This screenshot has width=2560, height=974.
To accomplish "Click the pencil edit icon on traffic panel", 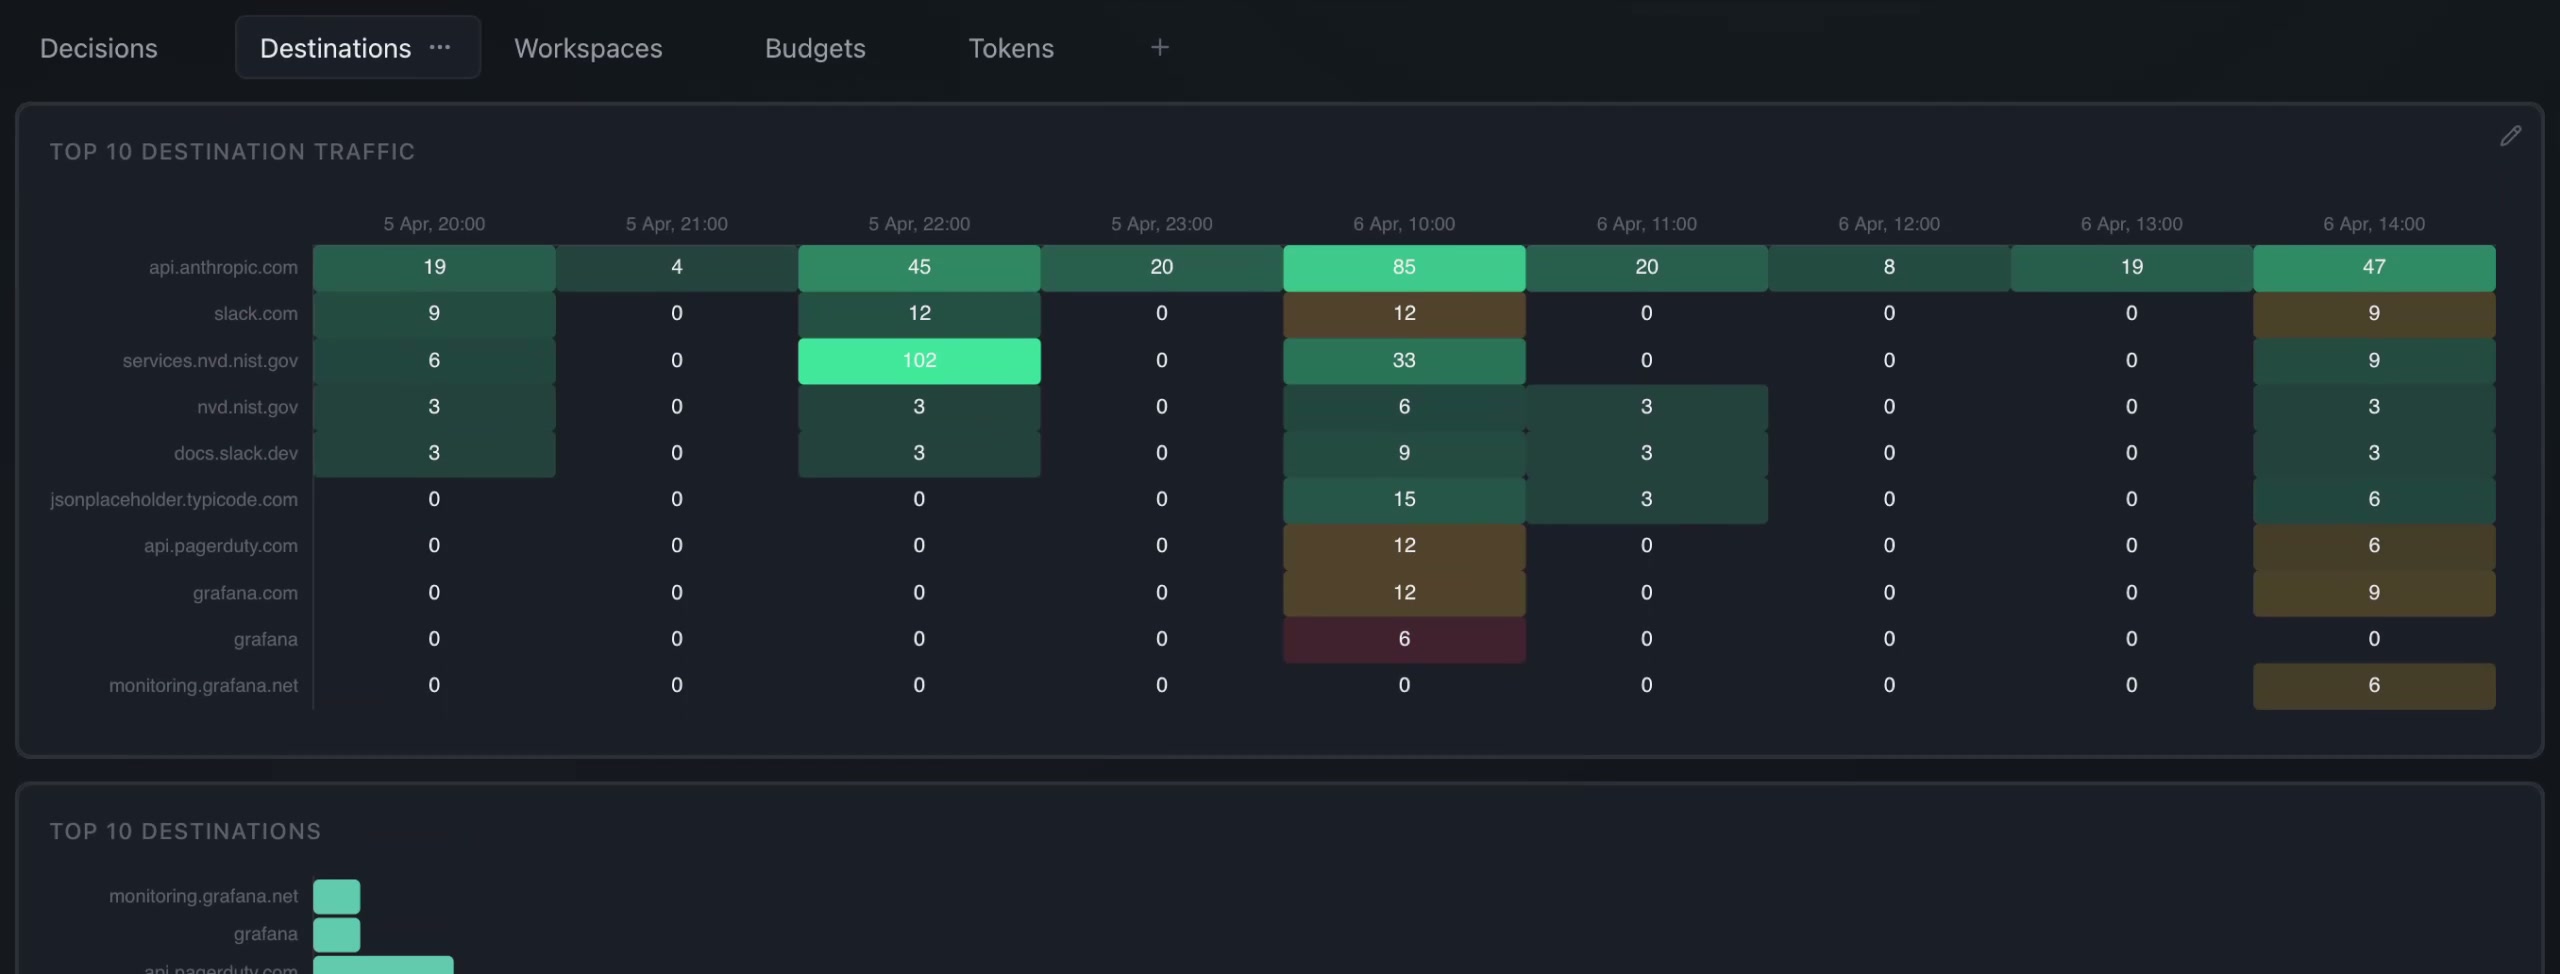I will 2510,136.
